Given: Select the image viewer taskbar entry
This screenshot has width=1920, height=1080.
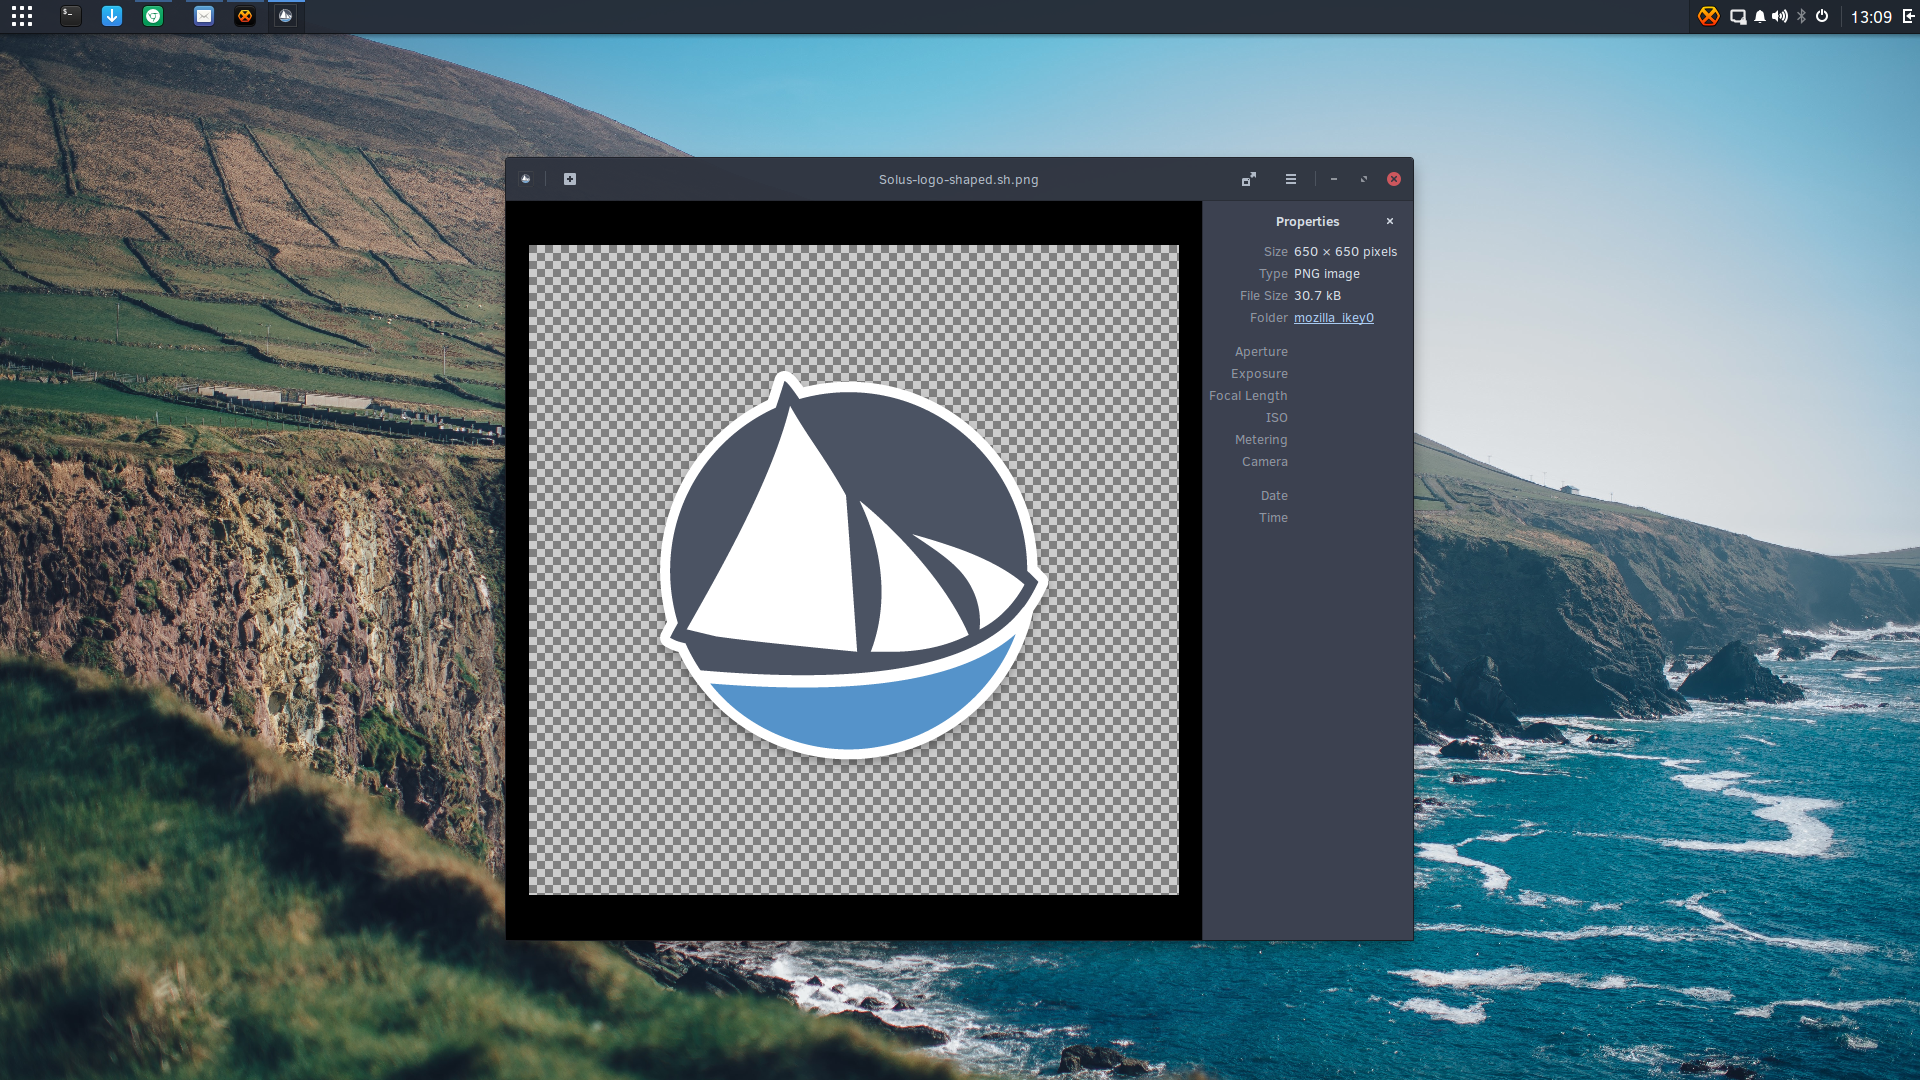Looking at the screenshot, I should pos(286,16).
